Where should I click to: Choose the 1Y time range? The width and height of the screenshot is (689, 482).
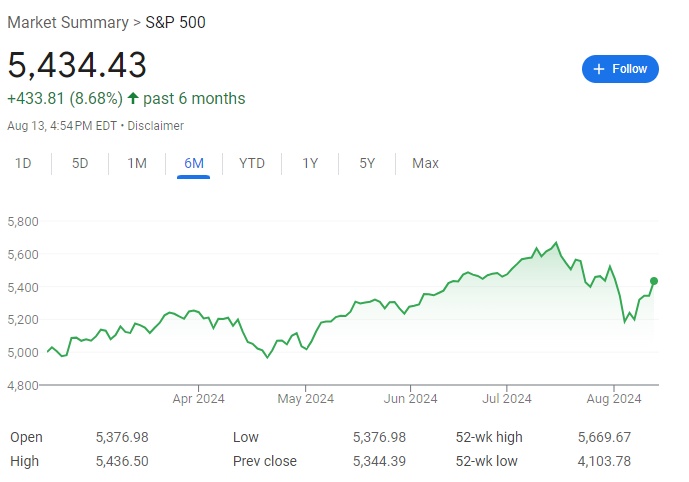tap(310, 163)
